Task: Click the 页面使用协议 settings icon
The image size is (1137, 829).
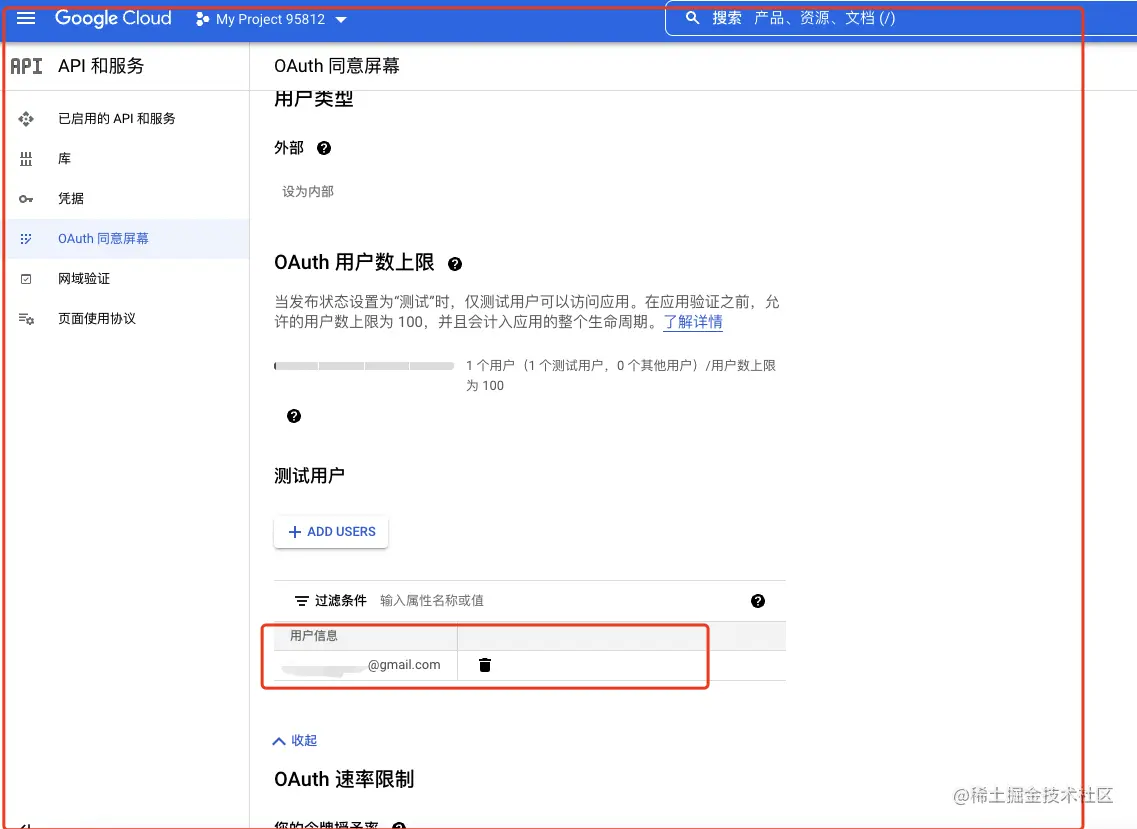Action: pyautogui.click(x=26, y=319)
